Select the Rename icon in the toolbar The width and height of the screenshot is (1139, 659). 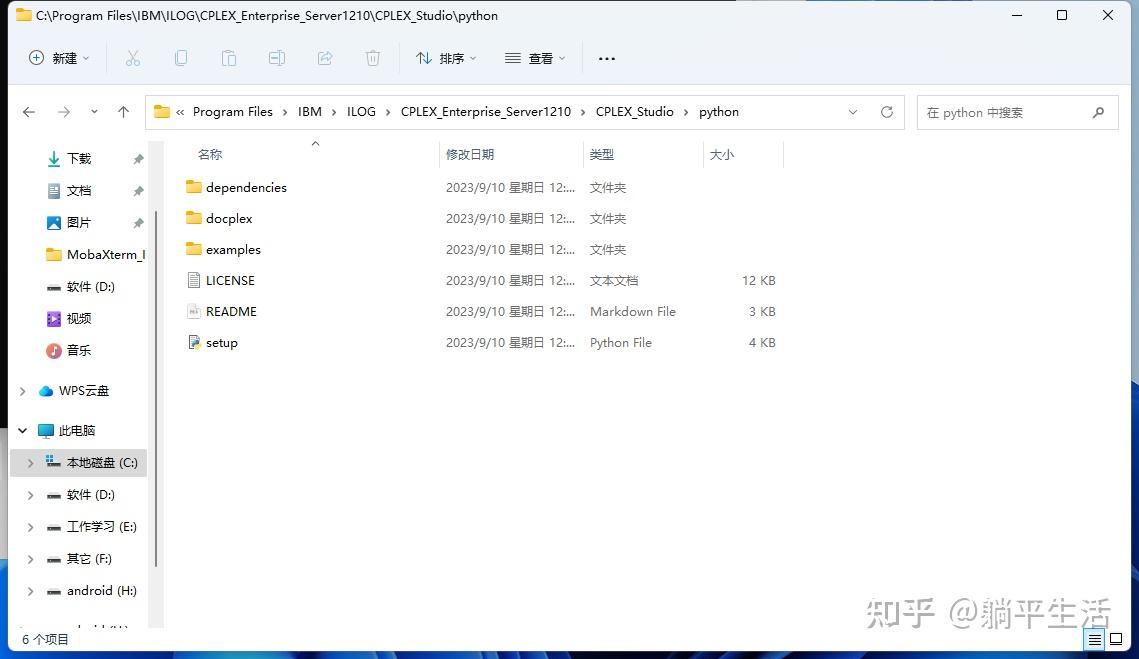(x=277, y=58)
